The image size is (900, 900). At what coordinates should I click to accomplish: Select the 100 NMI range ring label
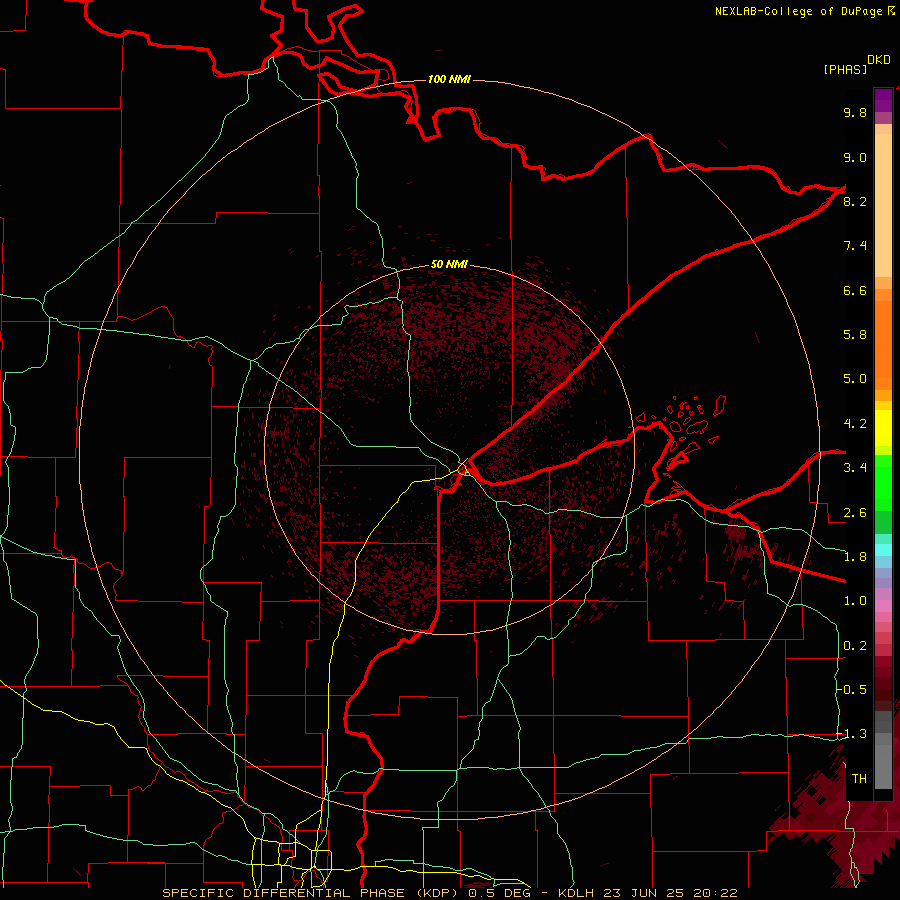[x=449, y=79]
